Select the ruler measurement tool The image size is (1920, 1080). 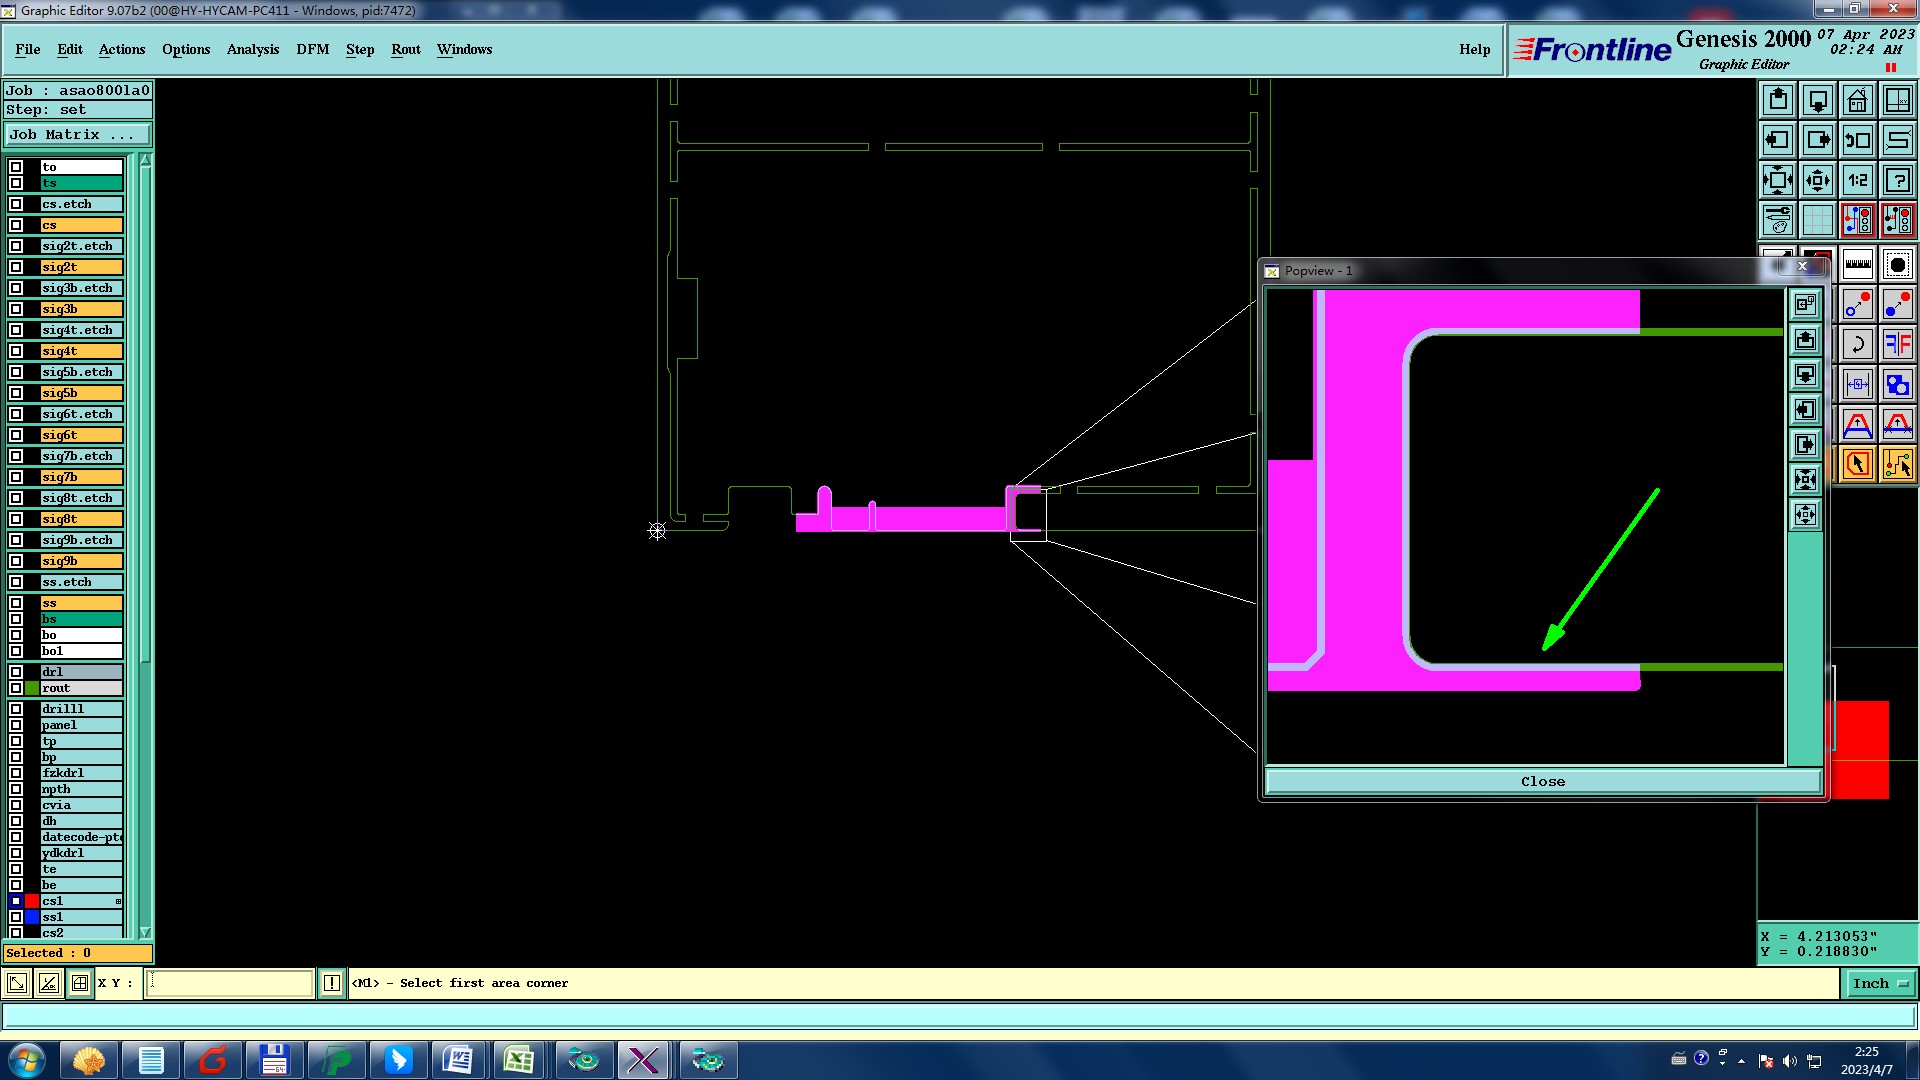coord(1857,265)
